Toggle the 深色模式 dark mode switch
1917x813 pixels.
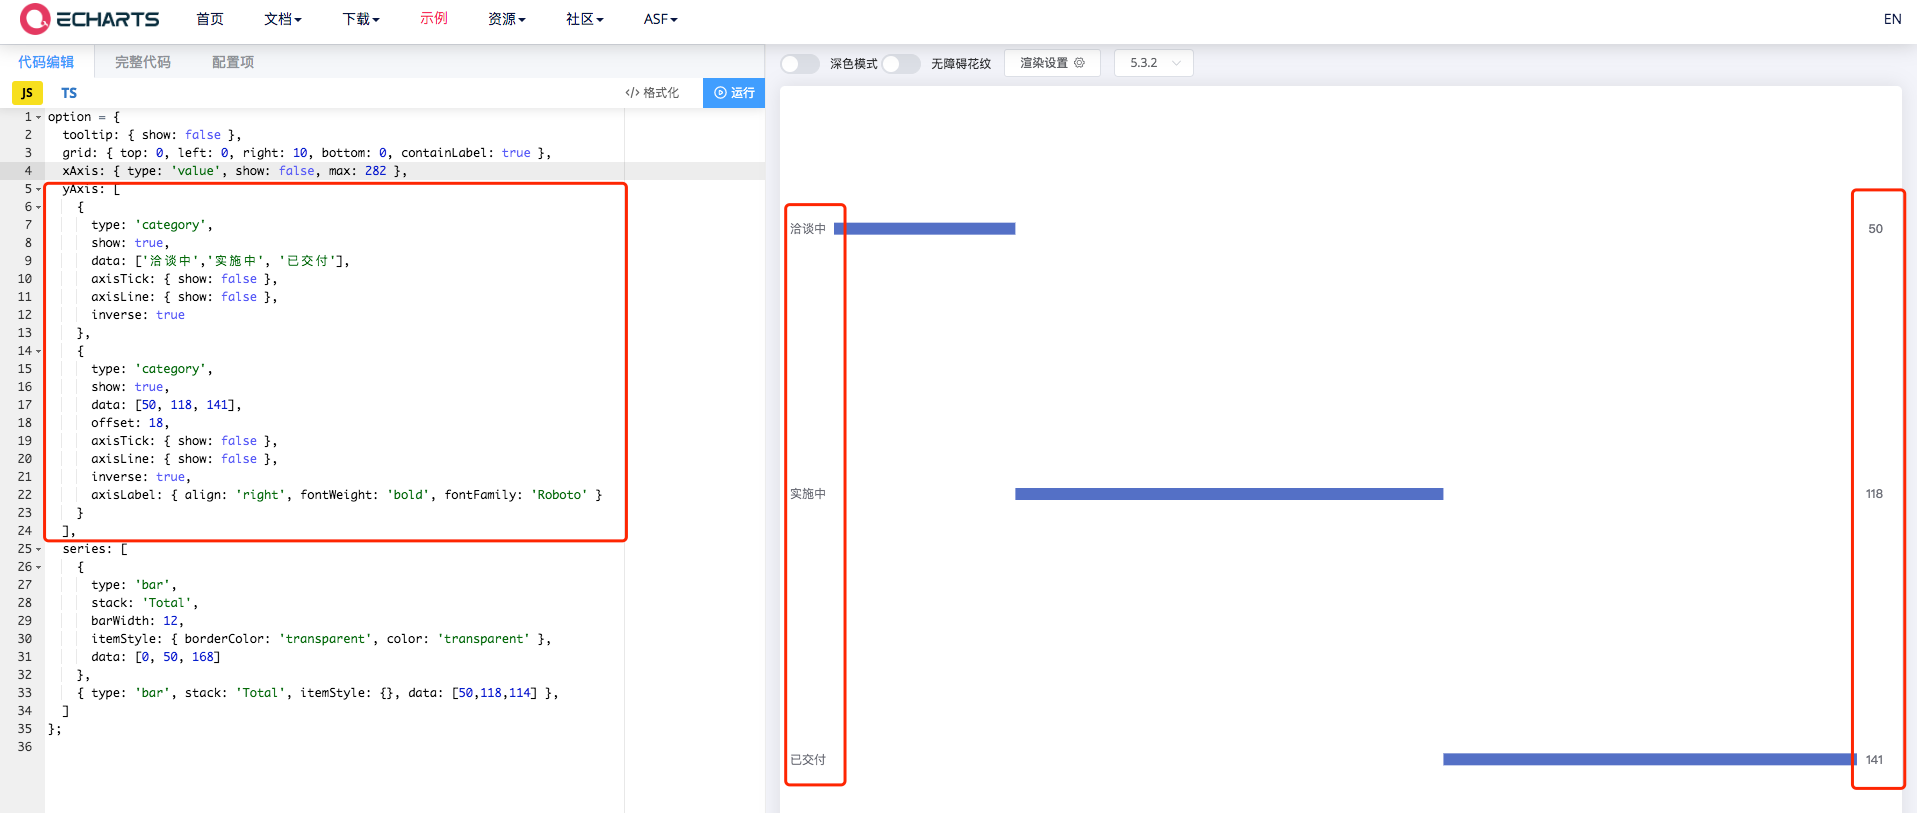pyautogui.click(x=799, y=63)
